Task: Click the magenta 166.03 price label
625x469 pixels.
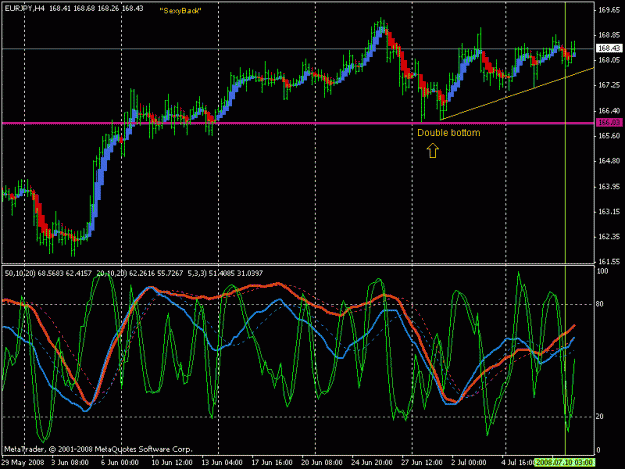Action: pos(609,122)
